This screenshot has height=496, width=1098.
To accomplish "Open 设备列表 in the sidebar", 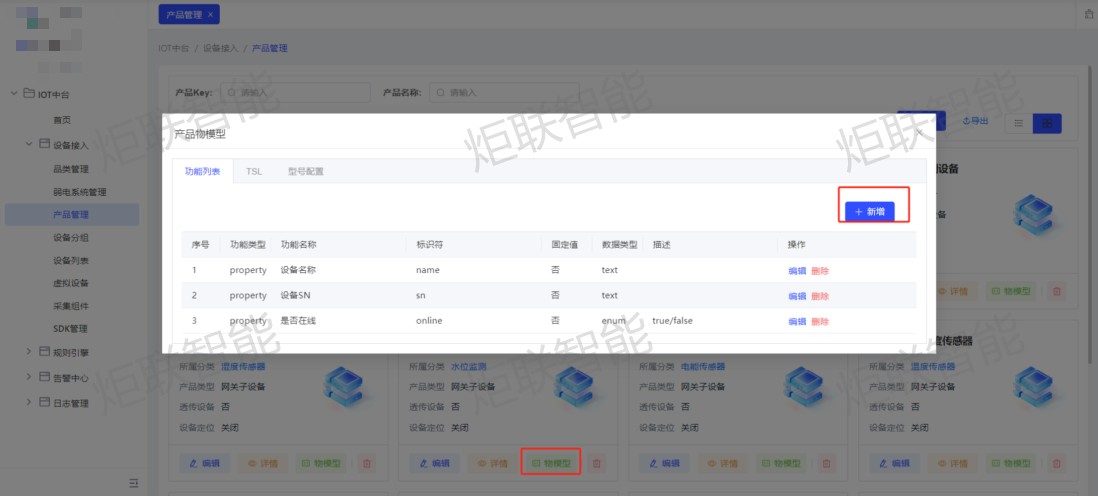I will 70,261.
